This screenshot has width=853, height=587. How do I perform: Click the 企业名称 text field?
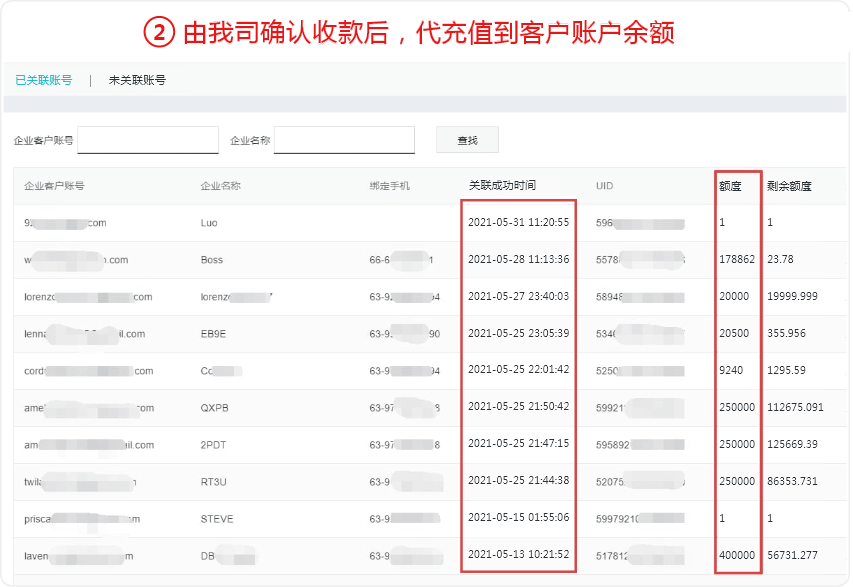344,140
